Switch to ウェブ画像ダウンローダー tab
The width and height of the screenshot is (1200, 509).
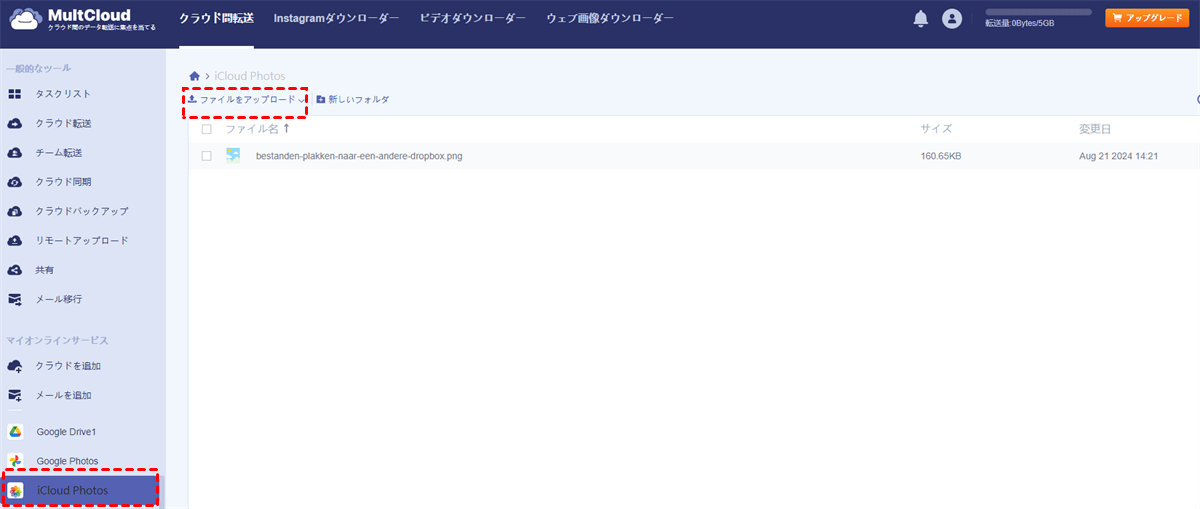pyautogui.click(x=610, y=18)
